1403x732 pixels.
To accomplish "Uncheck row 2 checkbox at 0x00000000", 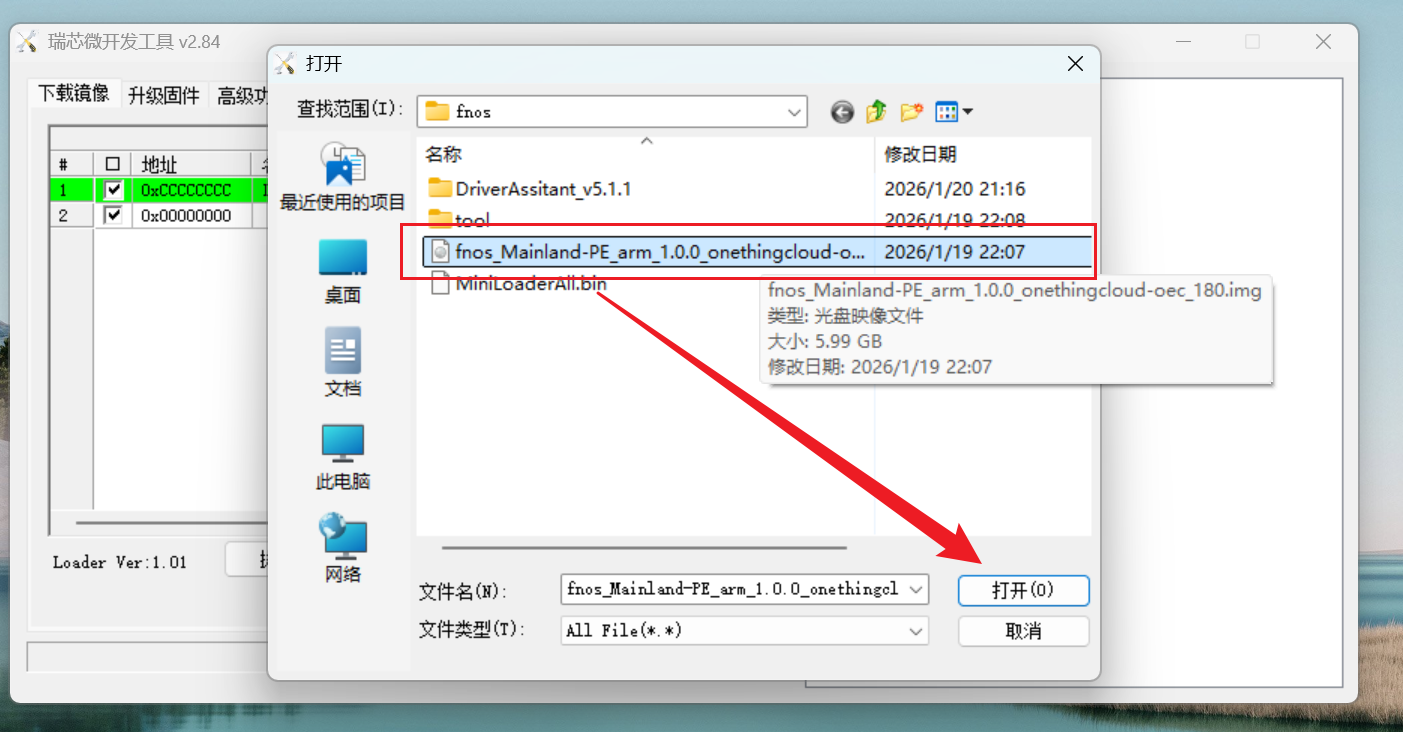I will [114, 215].
